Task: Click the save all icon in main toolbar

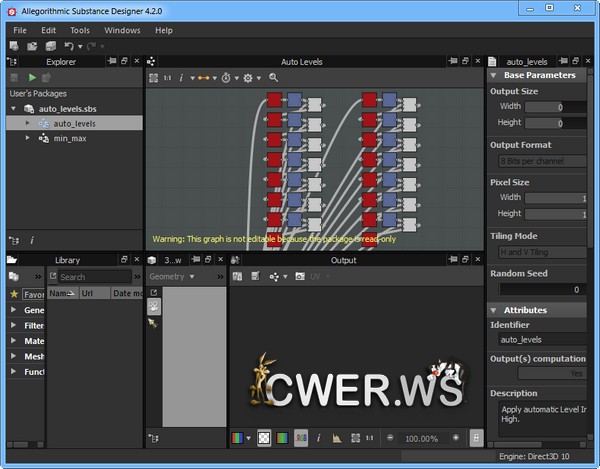Action: tap(51, 46)
